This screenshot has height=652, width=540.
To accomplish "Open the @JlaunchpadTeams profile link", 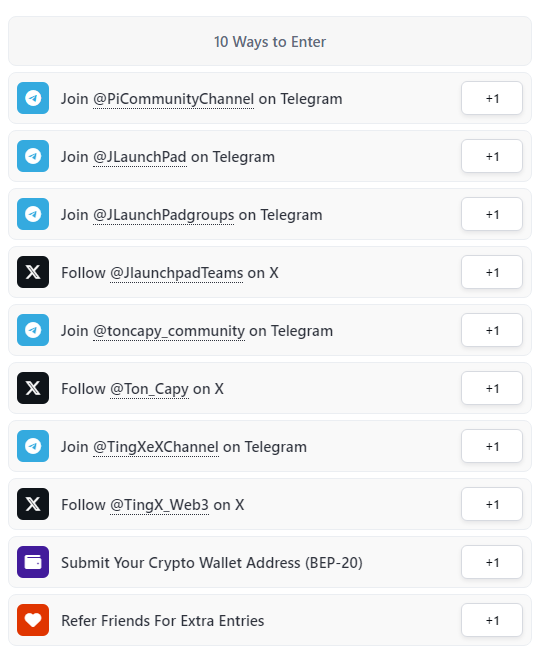I will [x=176, y=273].
